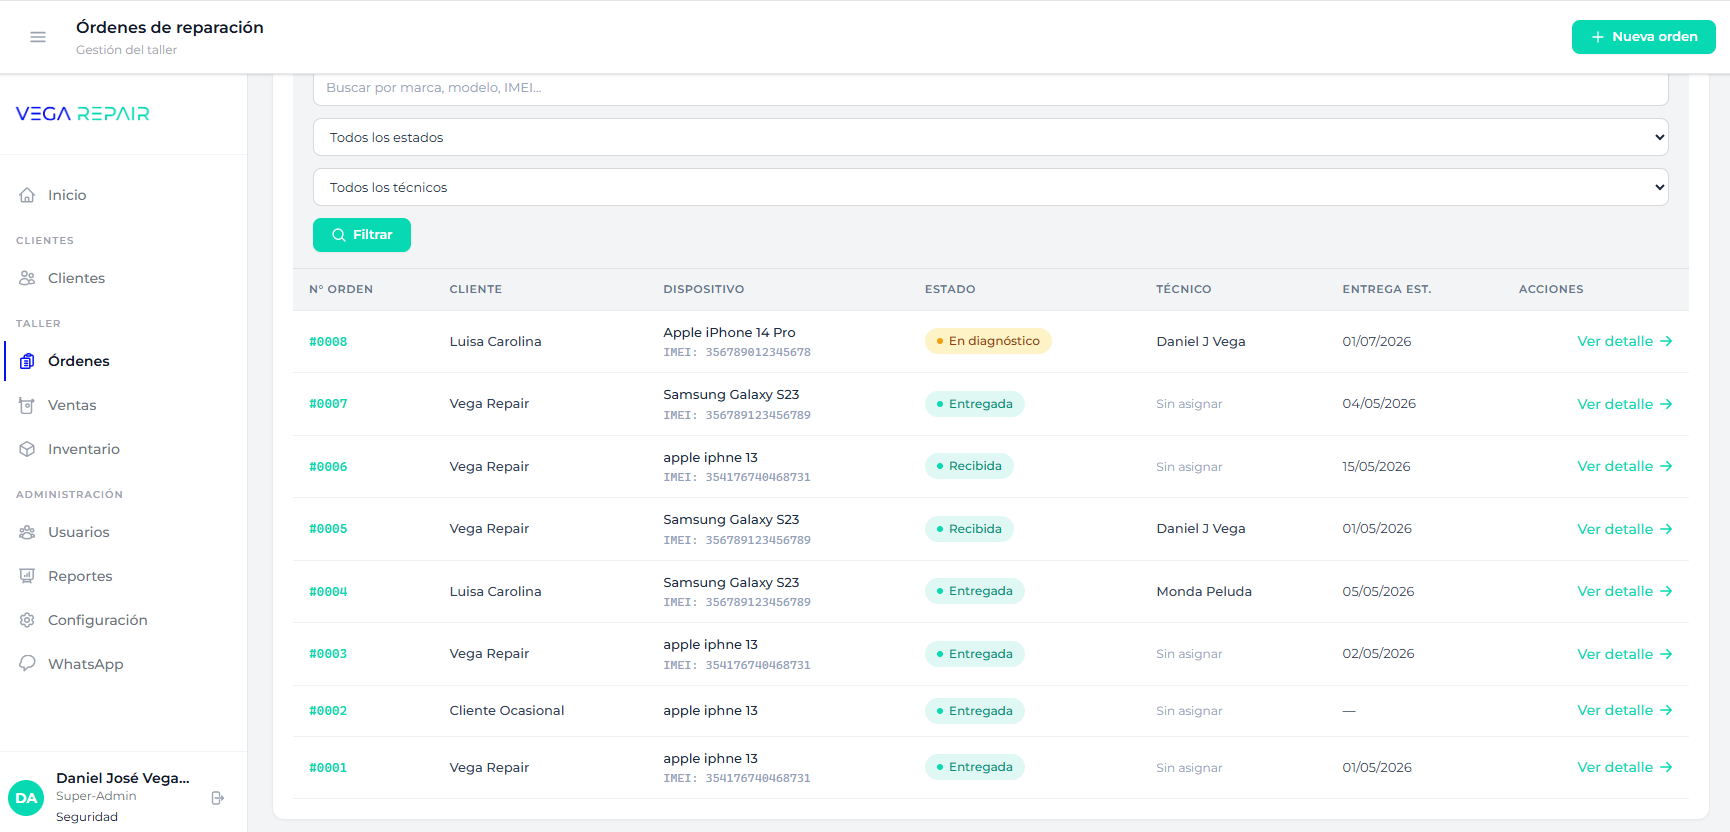Click Luisa Carolina in order #0004 row
The width and height of the screenshot is (1730, 832).
[495, 591]
